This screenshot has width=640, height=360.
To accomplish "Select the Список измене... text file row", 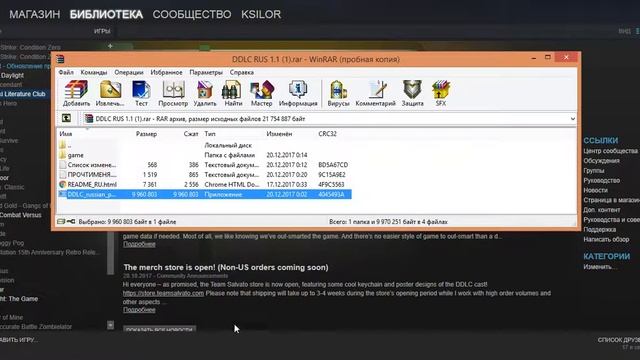I will (204, 165).
